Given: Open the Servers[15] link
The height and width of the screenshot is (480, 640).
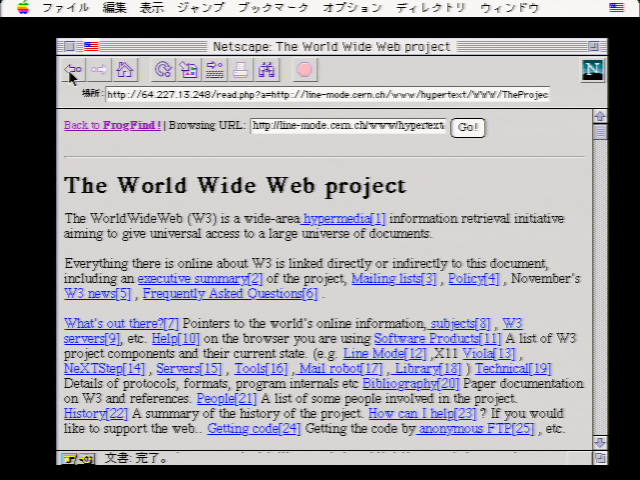Looking at the screenshot, I should tap(189, 369).
